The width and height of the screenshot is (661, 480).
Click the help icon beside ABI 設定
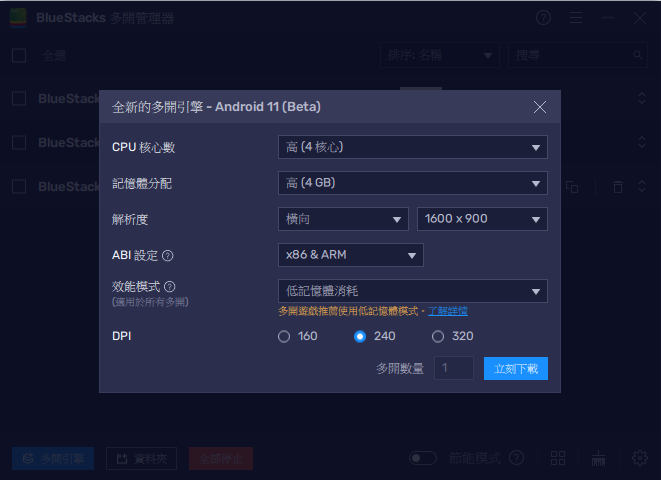pos(168,255)
